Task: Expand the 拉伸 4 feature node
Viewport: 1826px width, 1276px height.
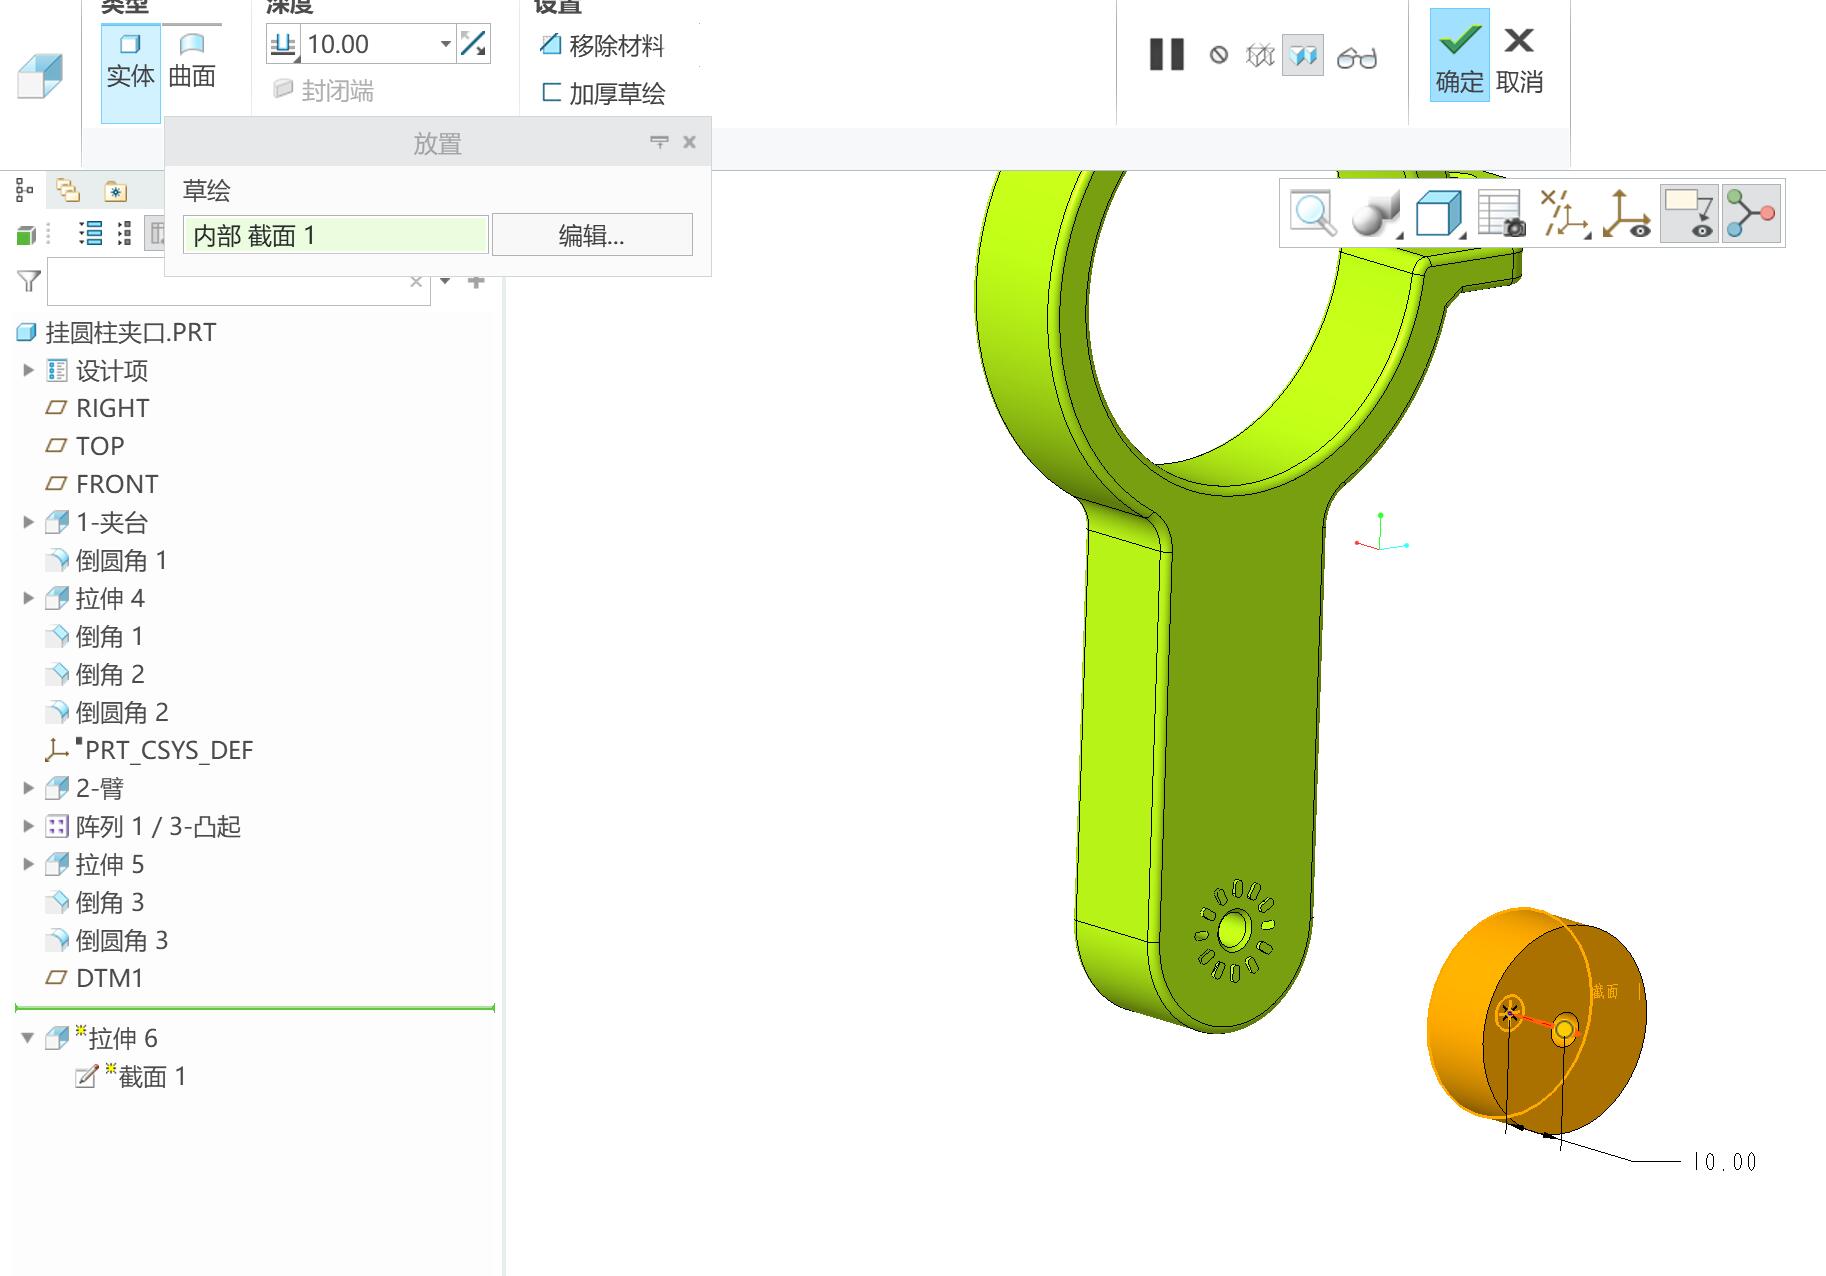Action: tap(28, 598)
